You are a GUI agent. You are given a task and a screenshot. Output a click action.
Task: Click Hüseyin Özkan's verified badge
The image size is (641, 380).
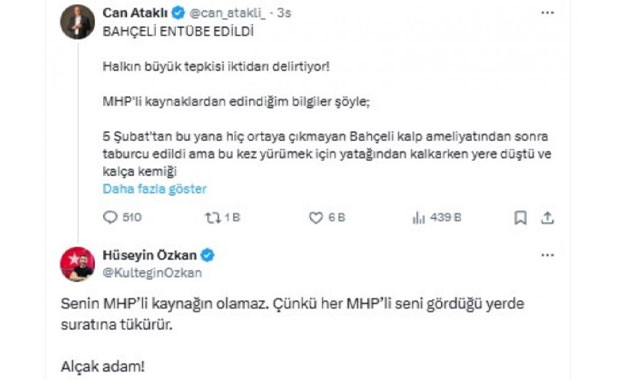click(207, 255)
